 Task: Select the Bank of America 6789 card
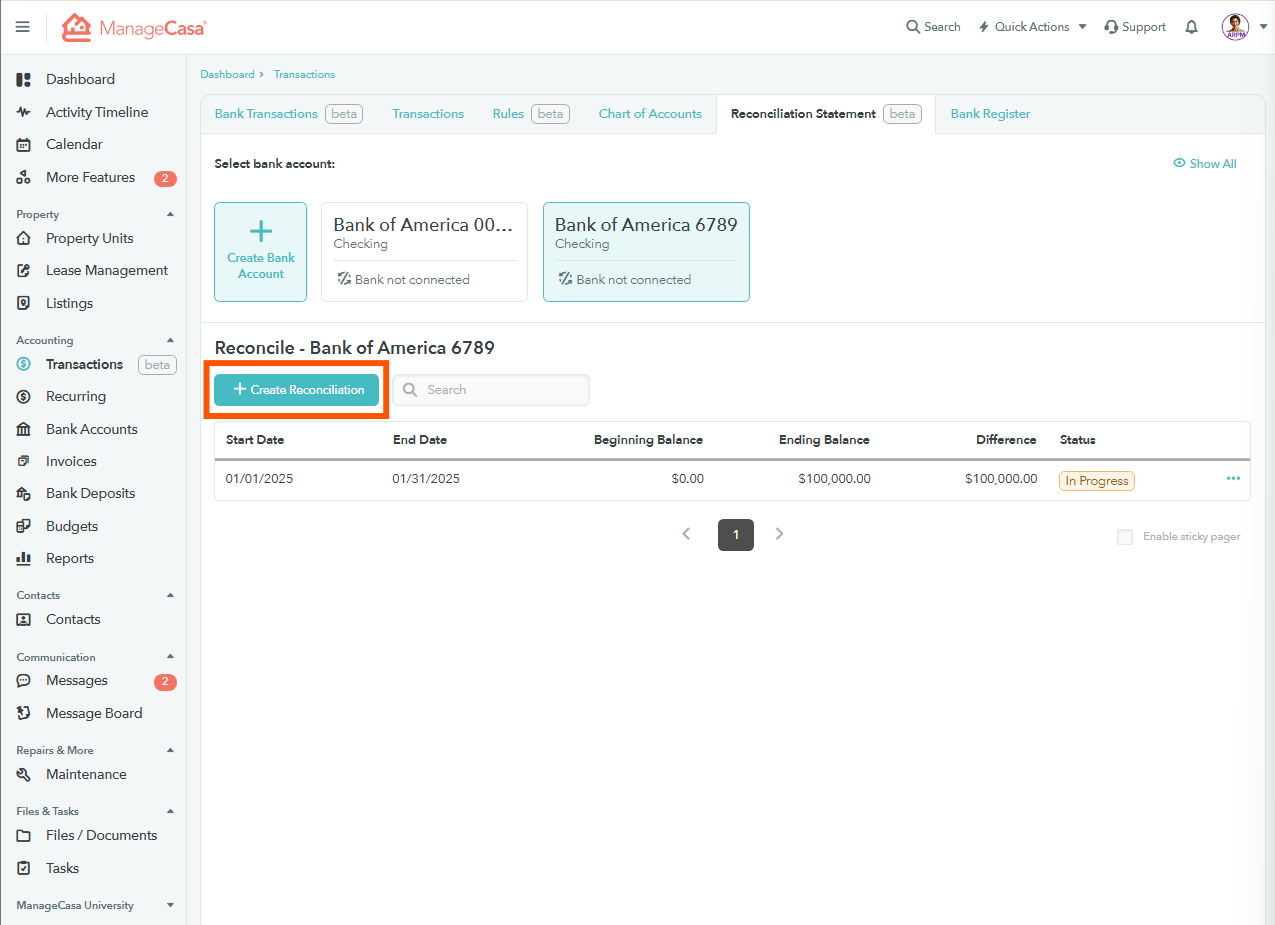point(646,252)
